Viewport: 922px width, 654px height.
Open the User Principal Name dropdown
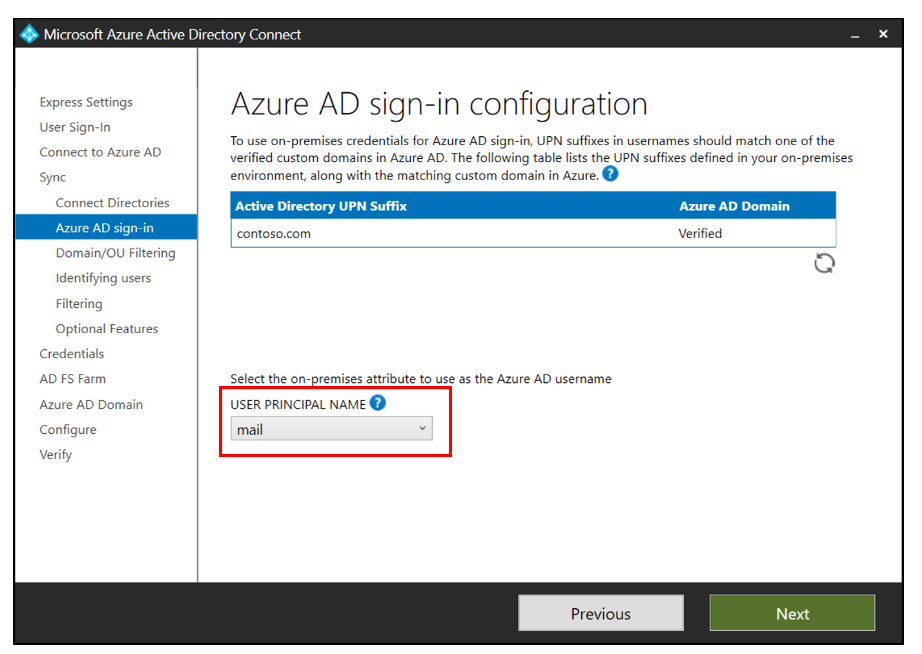click(x=331, y=429)
